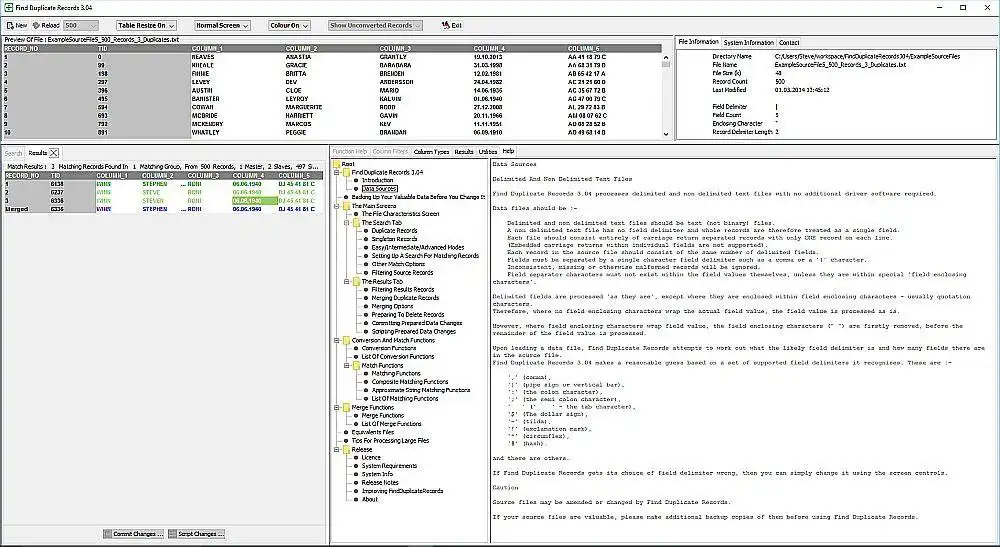Viewport: 1000px width, 547px height.
Task: Open Composite Matching Functions topic
Action: (409, 382)
